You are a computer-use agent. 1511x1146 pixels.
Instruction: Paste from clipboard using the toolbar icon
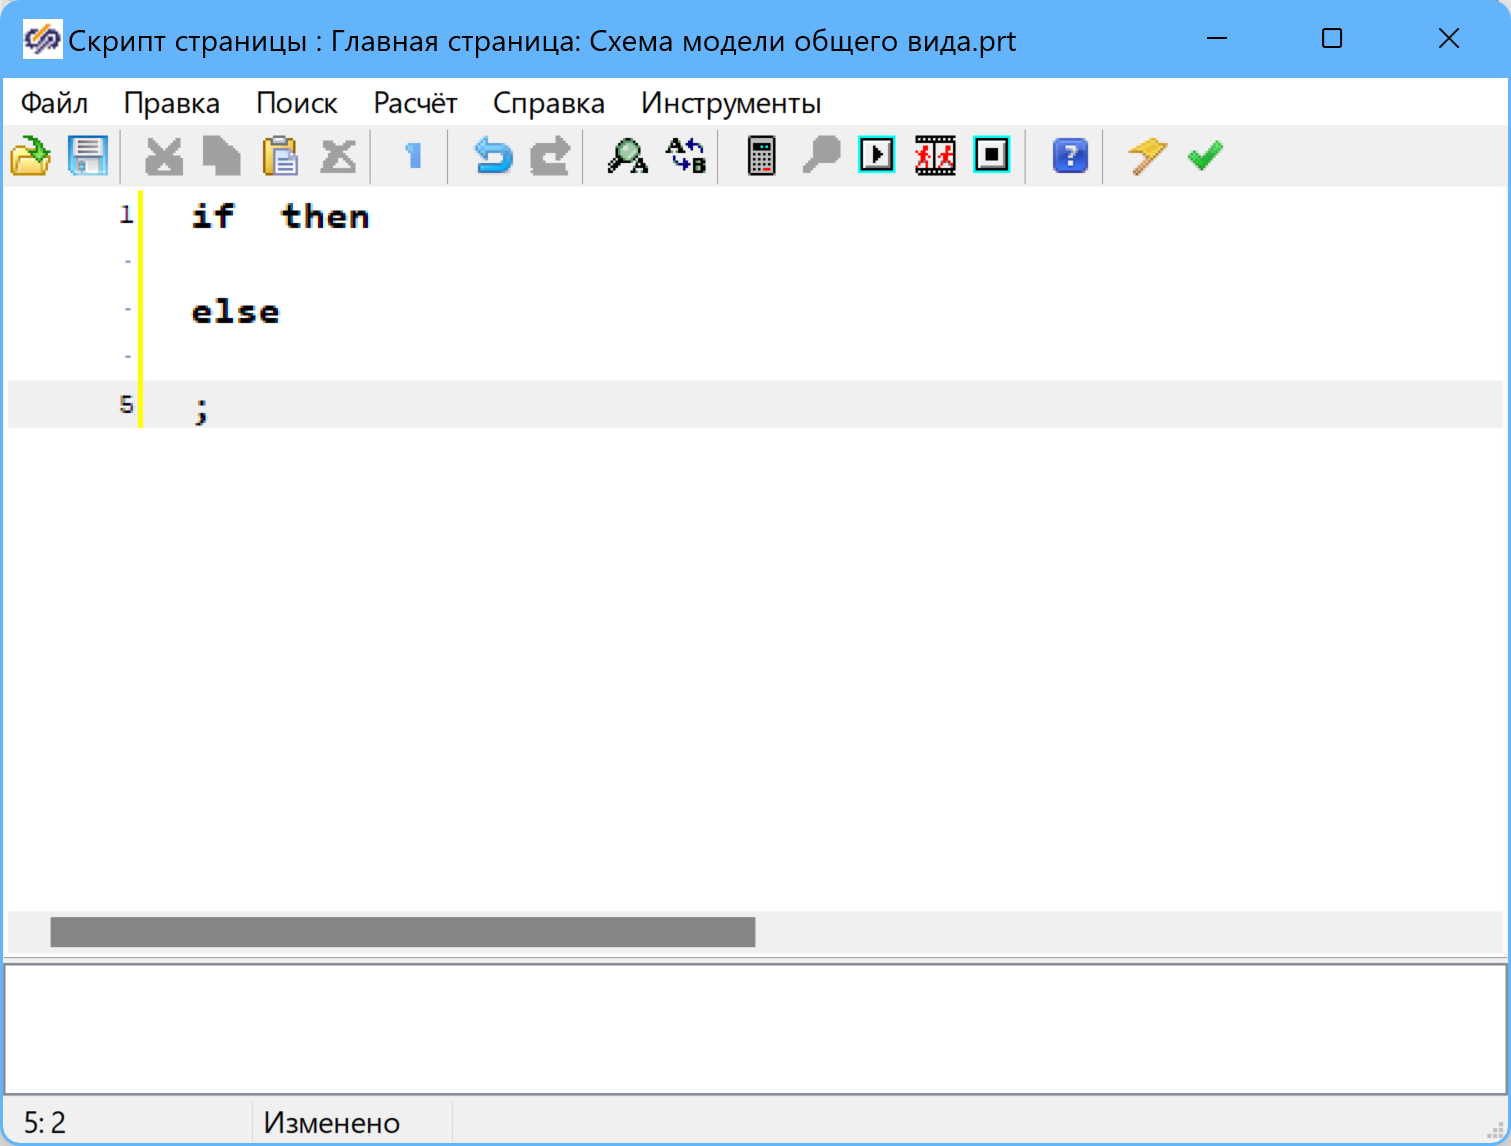click(x=280, y=156)
